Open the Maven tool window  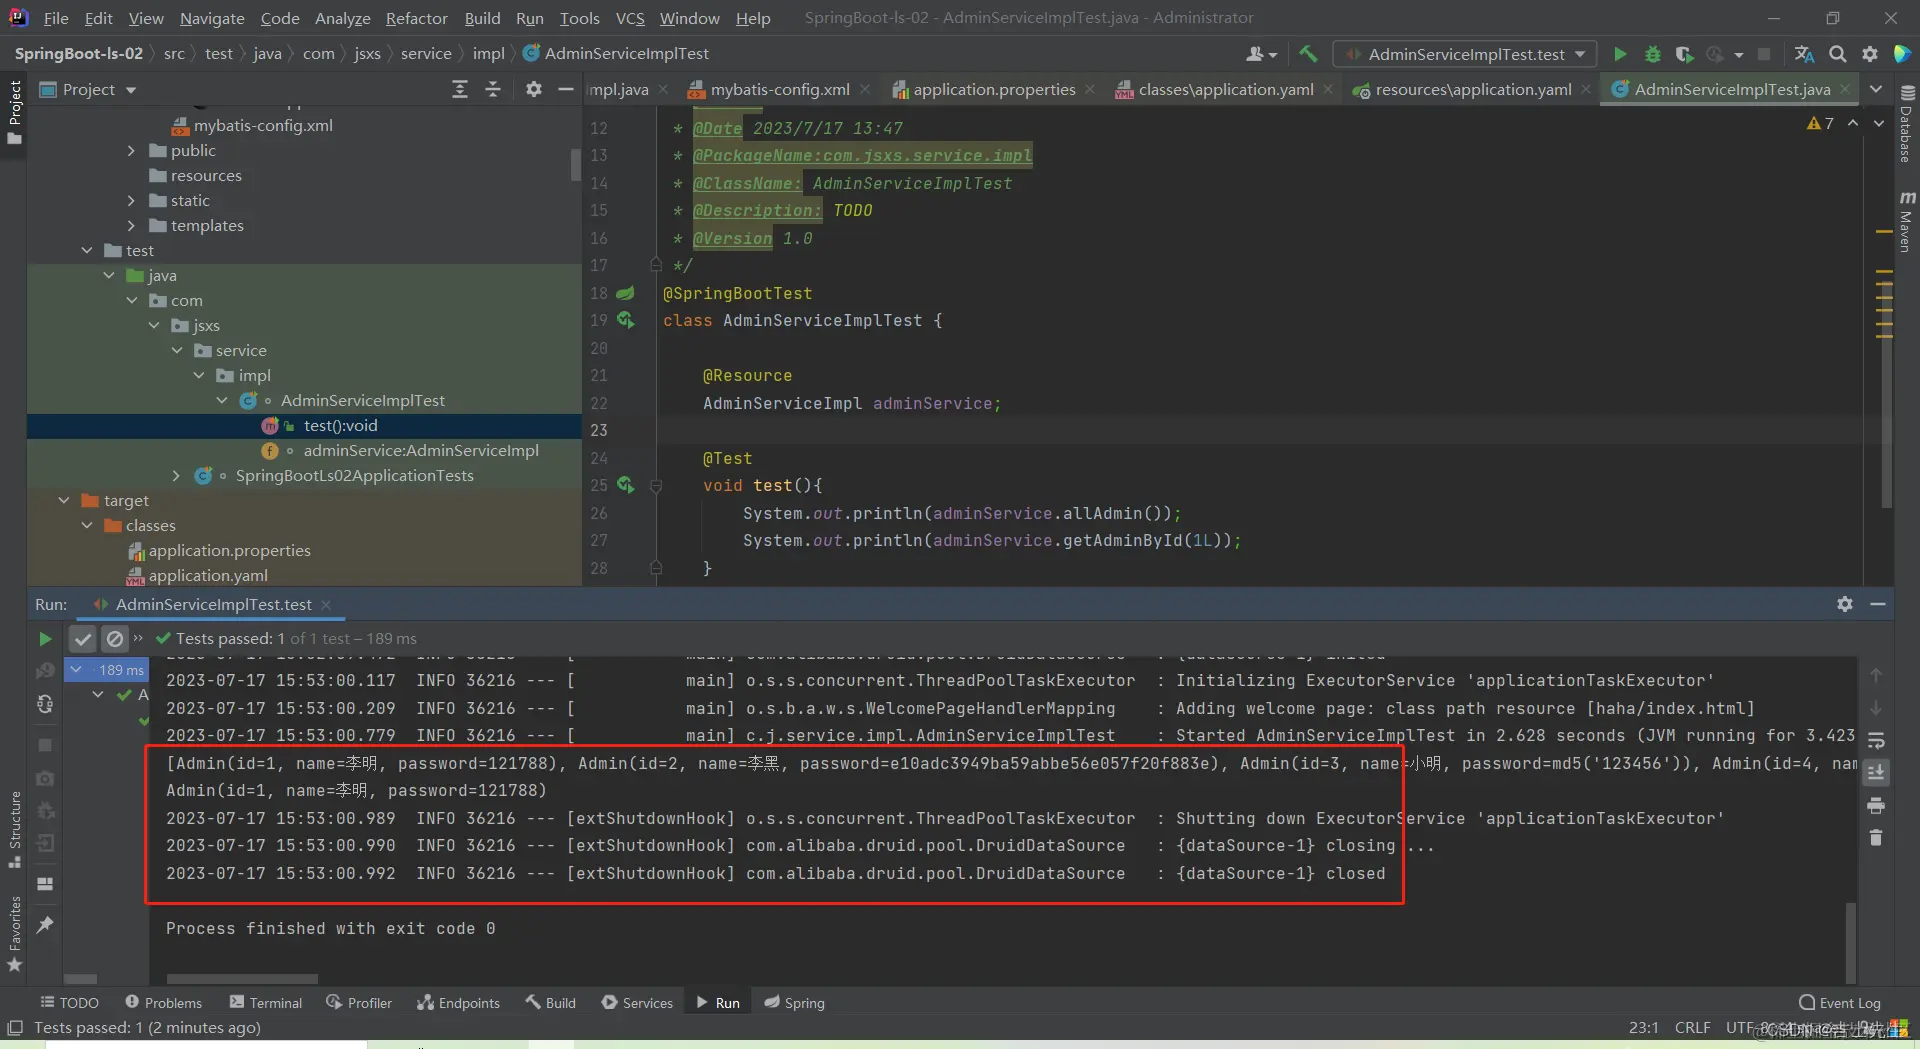(1907, 221)
